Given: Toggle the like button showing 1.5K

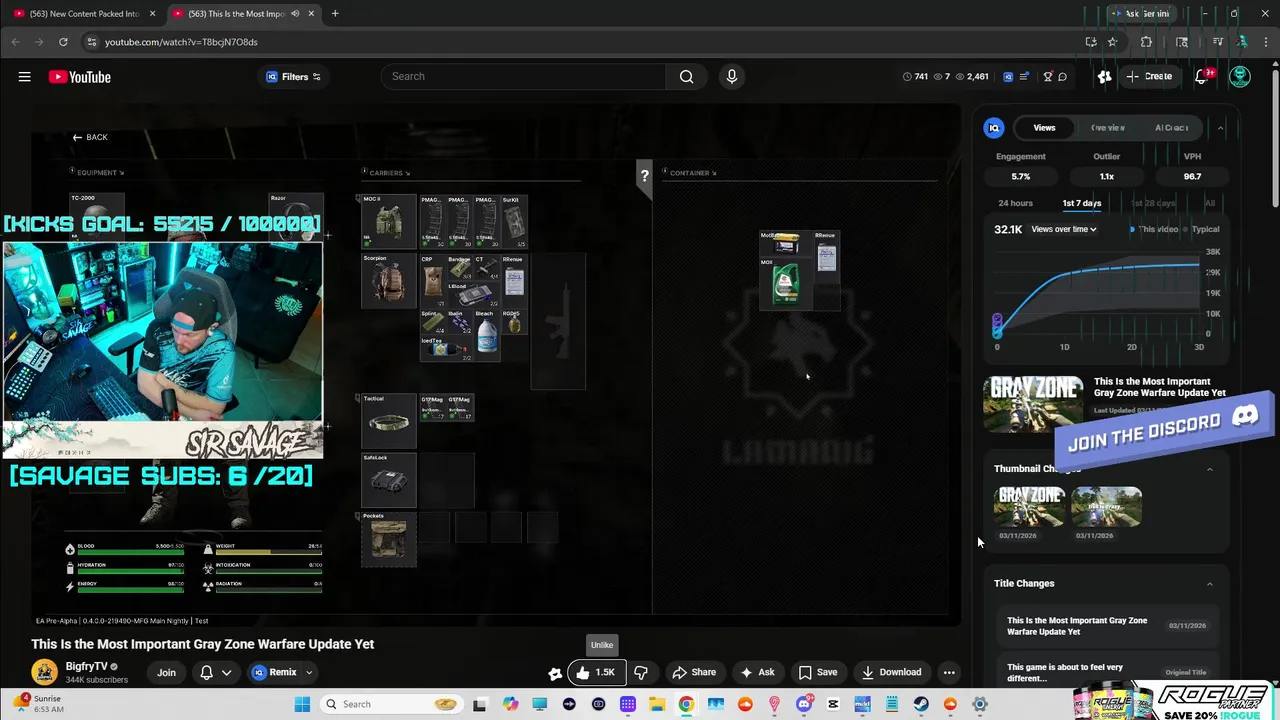Looking at the screenshot, I should pos(597,672).
